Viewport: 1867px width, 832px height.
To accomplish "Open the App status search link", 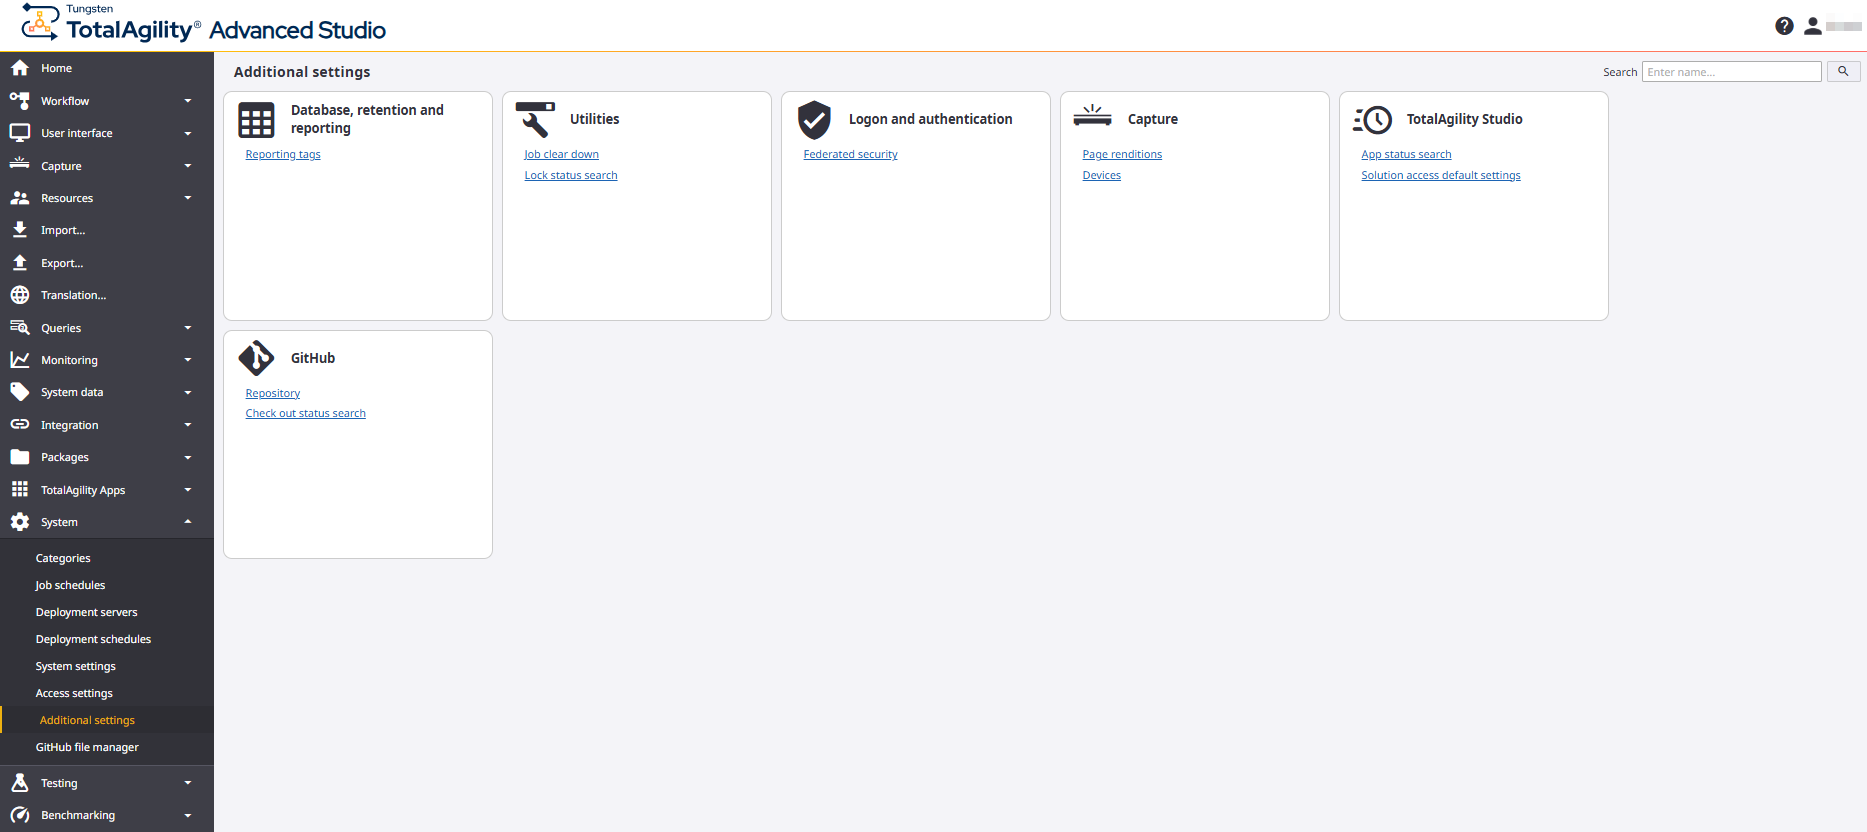I will [x=1406, y=154].
